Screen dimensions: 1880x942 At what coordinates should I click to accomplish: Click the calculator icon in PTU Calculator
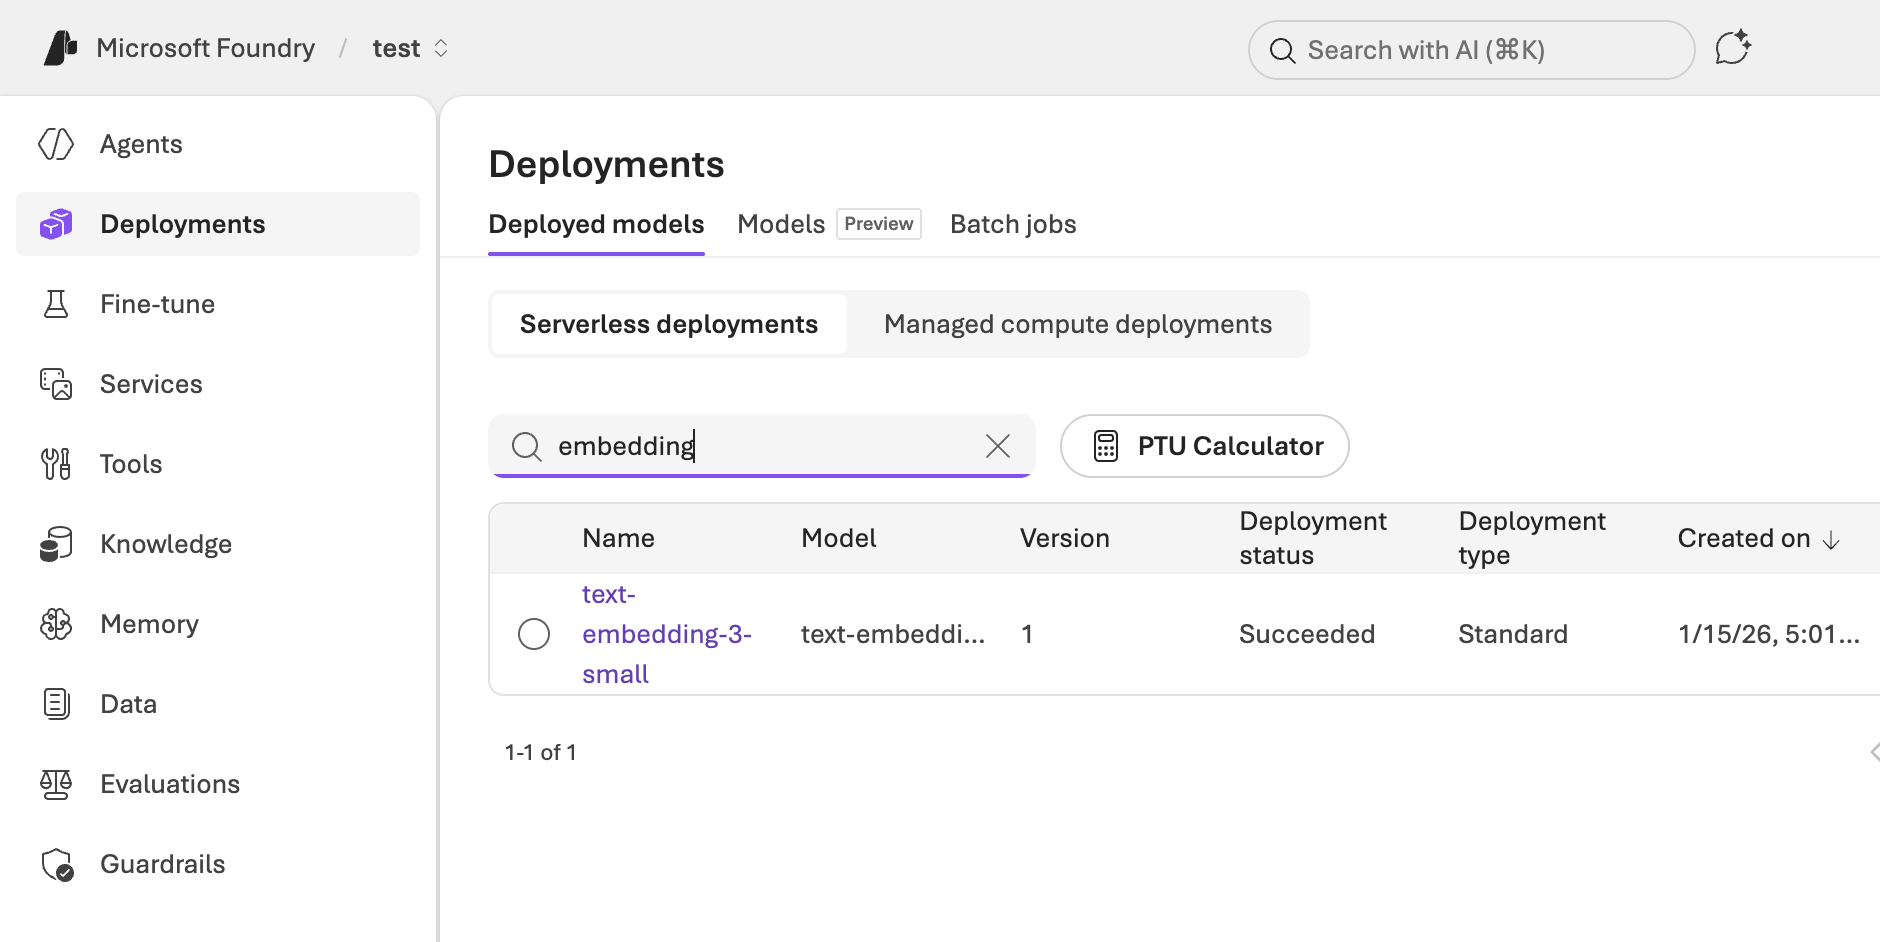pos(1105,446)
